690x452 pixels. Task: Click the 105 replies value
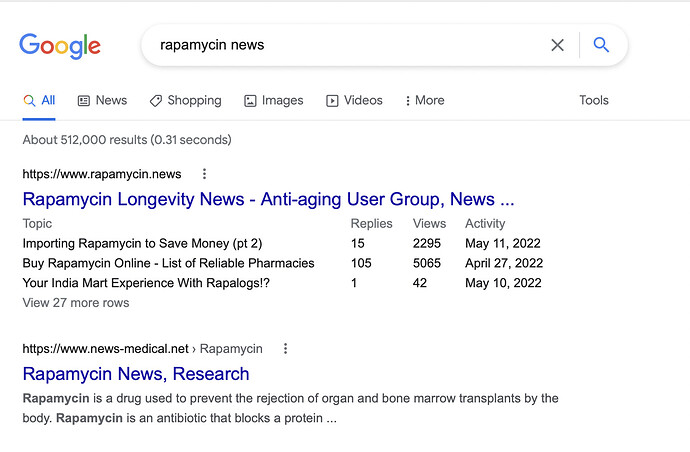tap(361, 263)
